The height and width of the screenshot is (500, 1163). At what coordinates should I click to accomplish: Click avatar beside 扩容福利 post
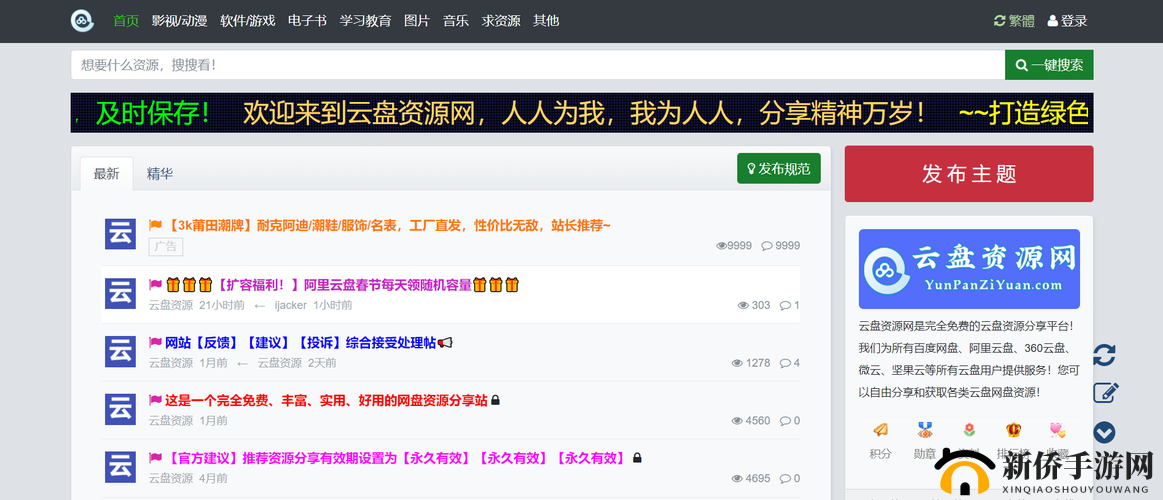tap(119, 292)
